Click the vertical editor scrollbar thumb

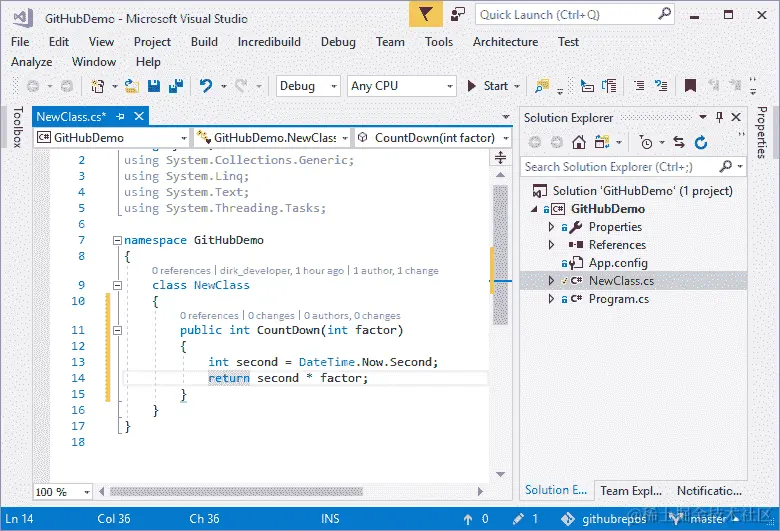click(500, 256)
